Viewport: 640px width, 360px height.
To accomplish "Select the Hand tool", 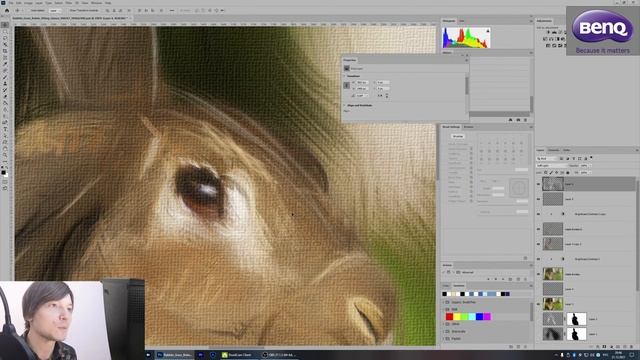I will point(5,149).
